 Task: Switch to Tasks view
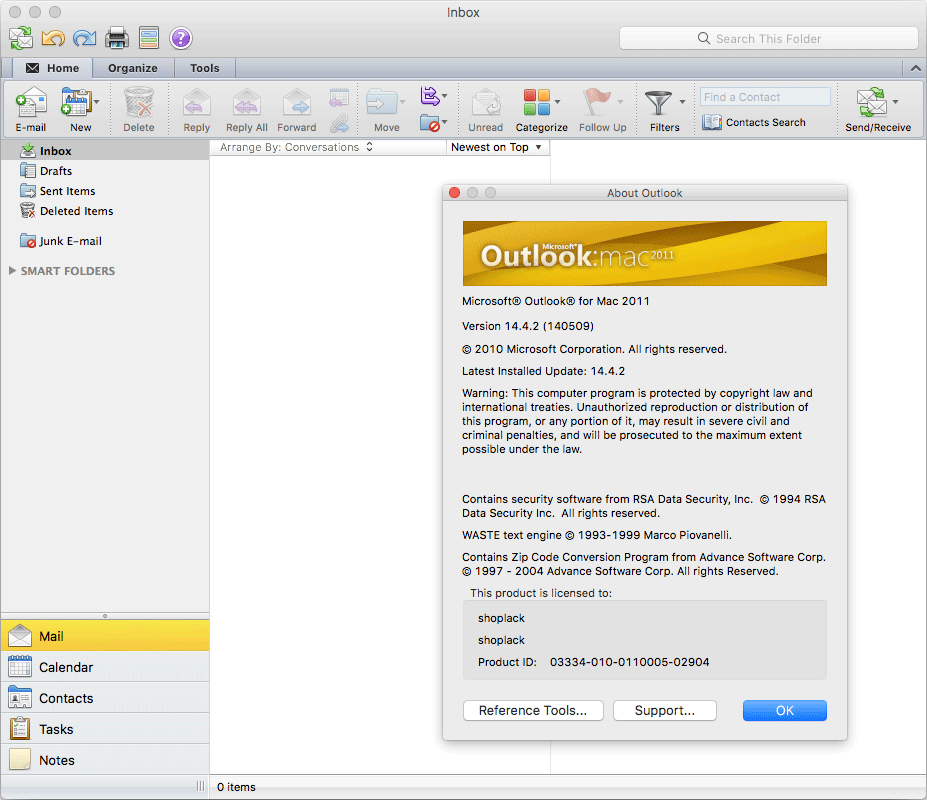(x=105, y=729)
